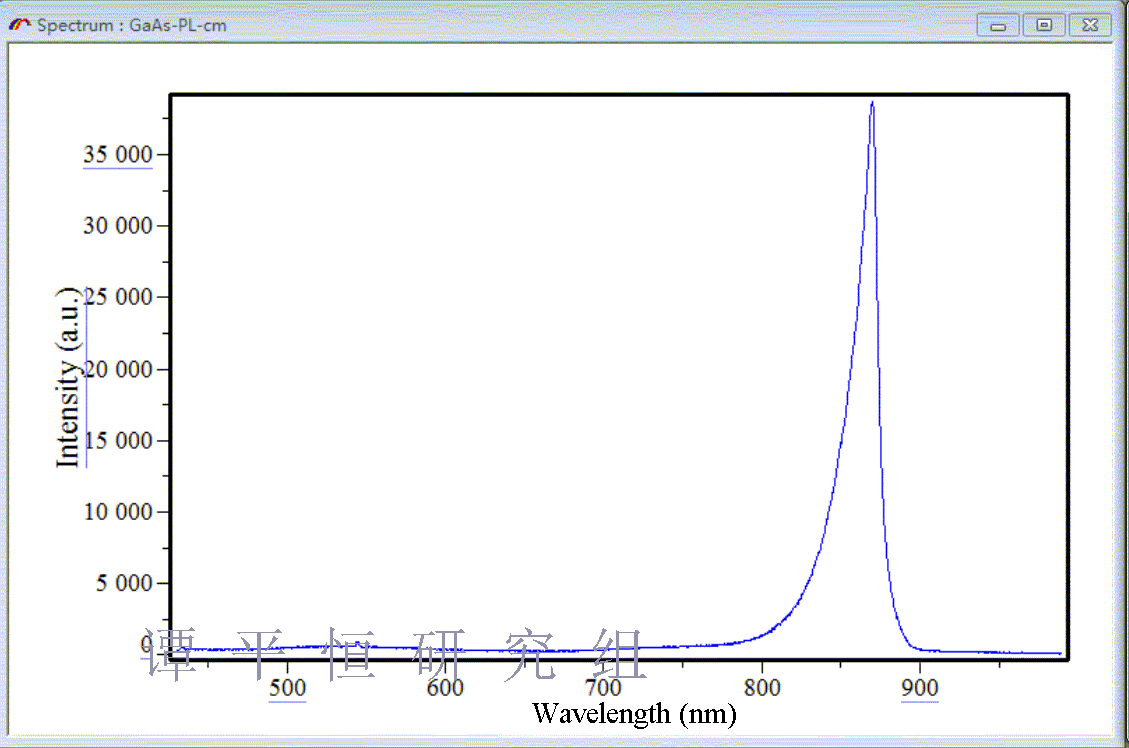Click the 25 000 intensity tick label
Image resolution: width=1129 pixels, height=748 pixels.
pos(117,298)
